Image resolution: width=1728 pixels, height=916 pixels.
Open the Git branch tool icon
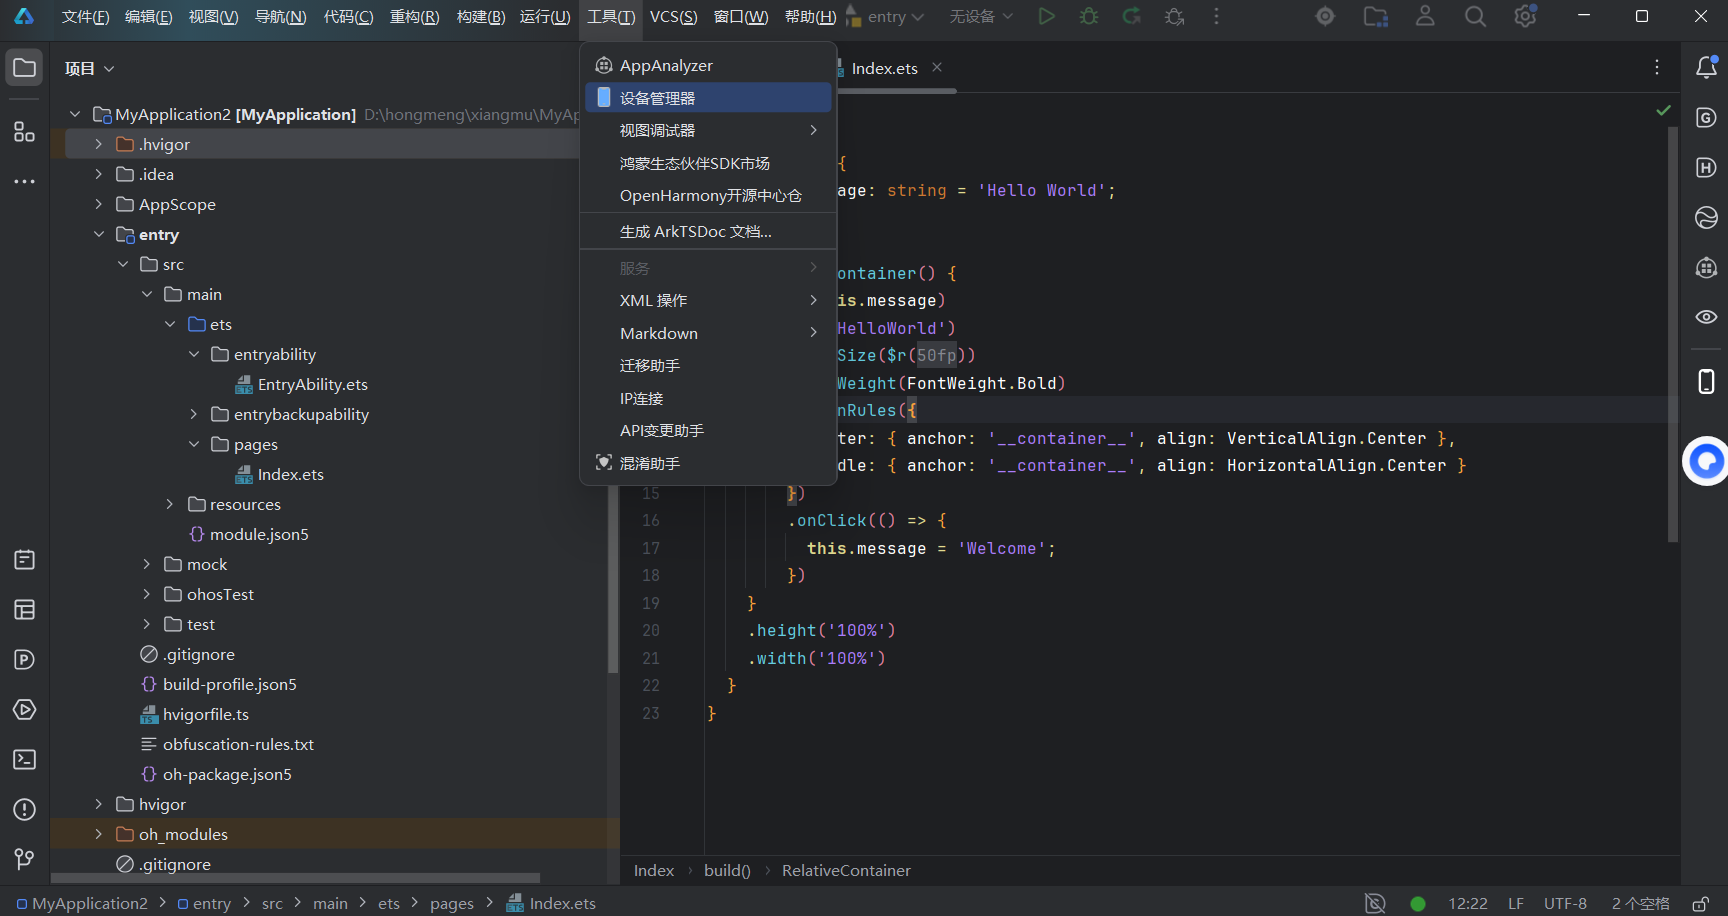pyautogui.click(x=25, y=859)
